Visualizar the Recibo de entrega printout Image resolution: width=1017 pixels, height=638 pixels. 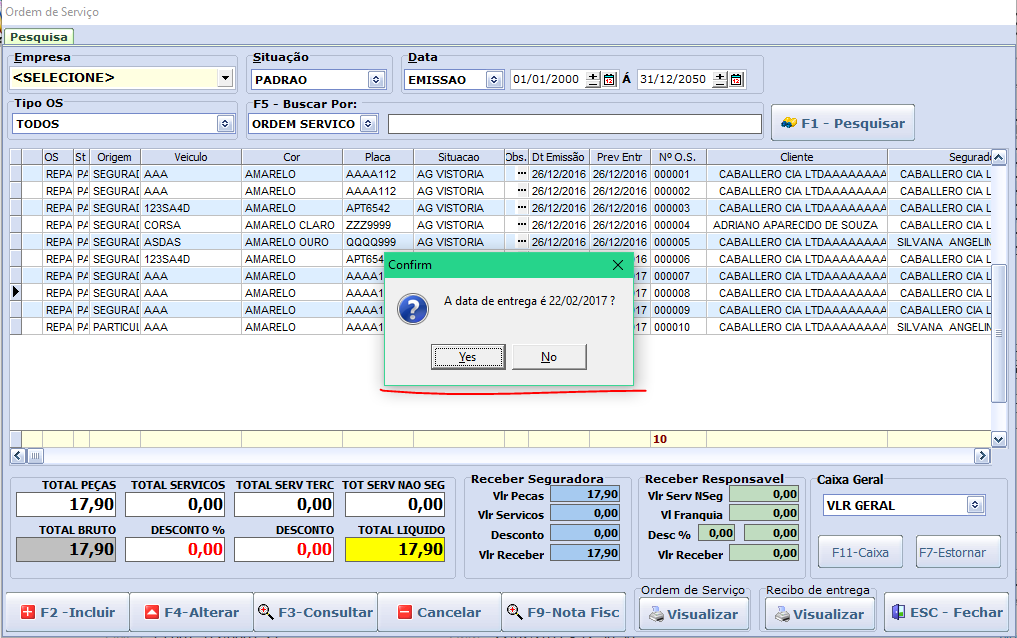[820, 614]
